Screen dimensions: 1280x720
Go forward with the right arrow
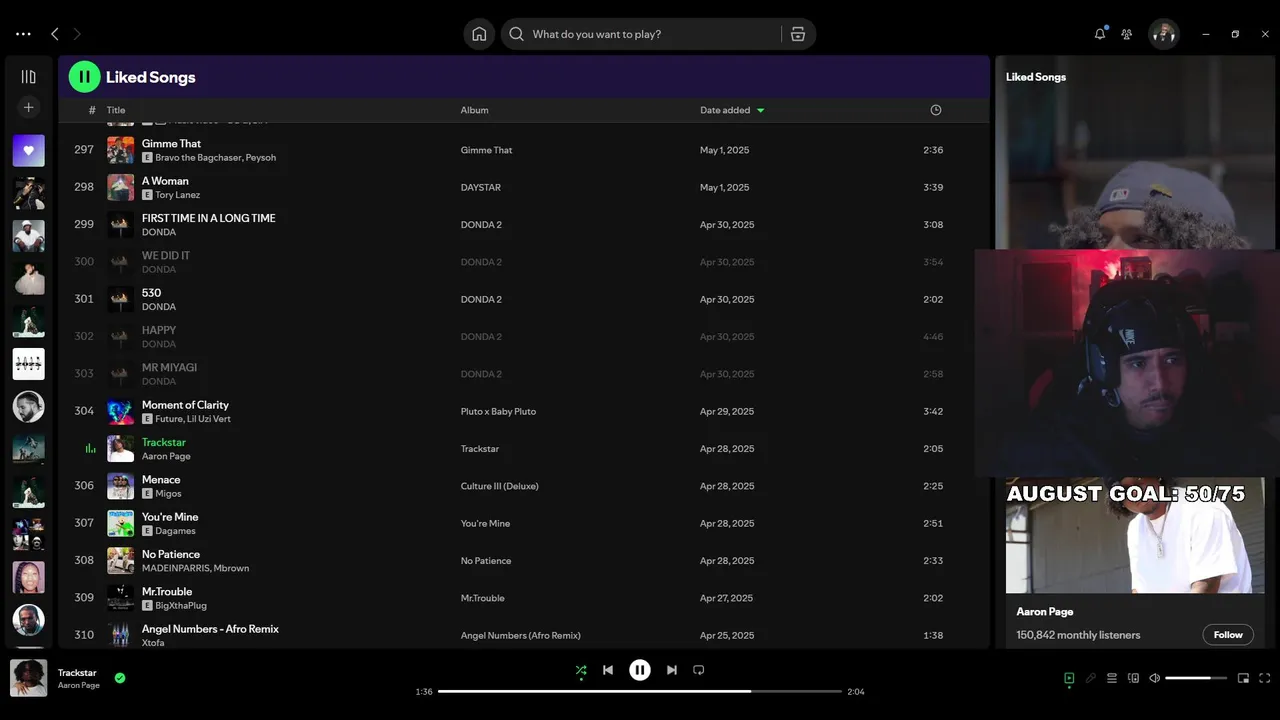point(77,34)
